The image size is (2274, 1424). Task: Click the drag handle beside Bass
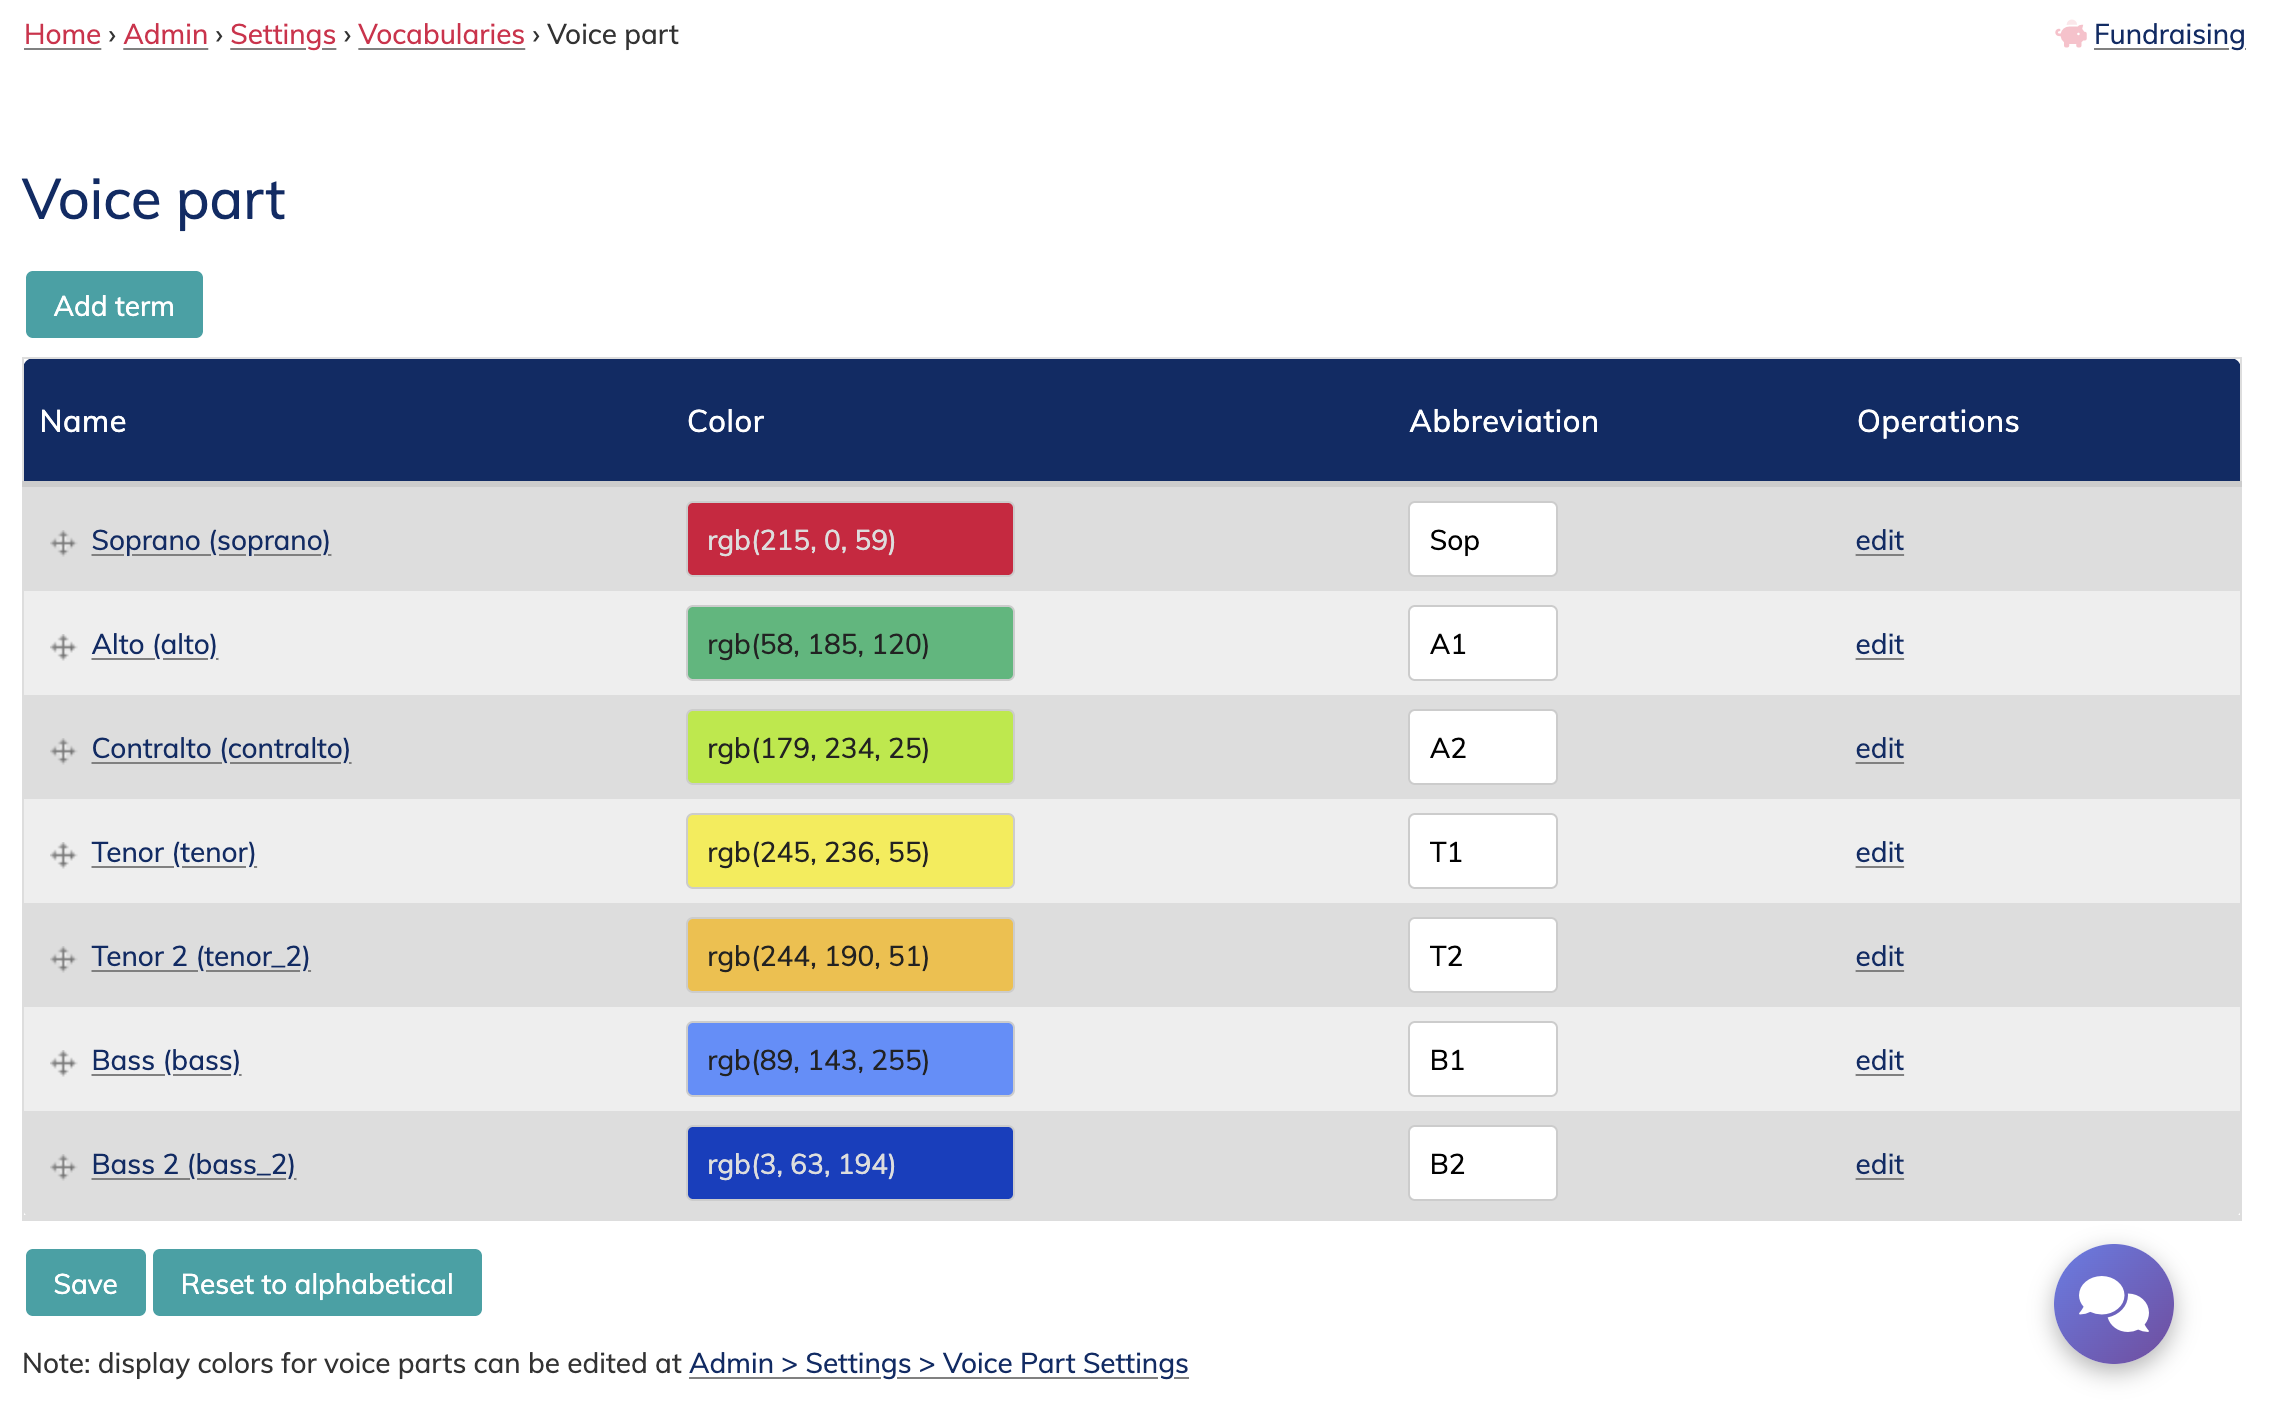[x=63, y=1062]
